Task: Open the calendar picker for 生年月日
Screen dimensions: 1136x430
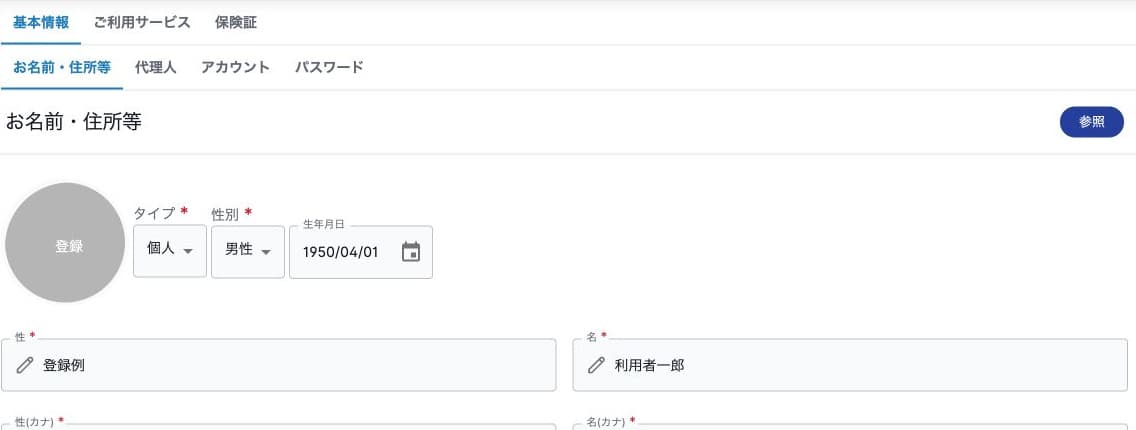Action: tap(411, 252)
